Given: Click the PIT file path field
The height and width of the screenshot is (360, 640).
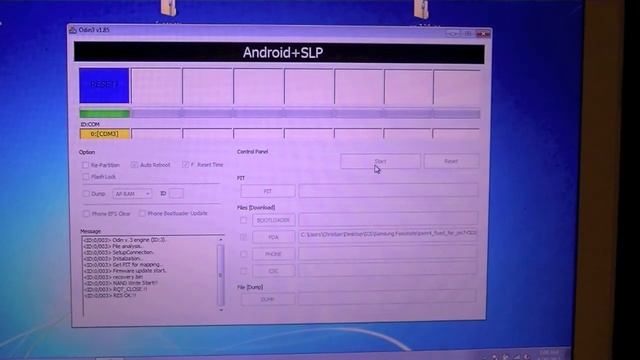Looking at the screenshot, I should tap(388, 191).
